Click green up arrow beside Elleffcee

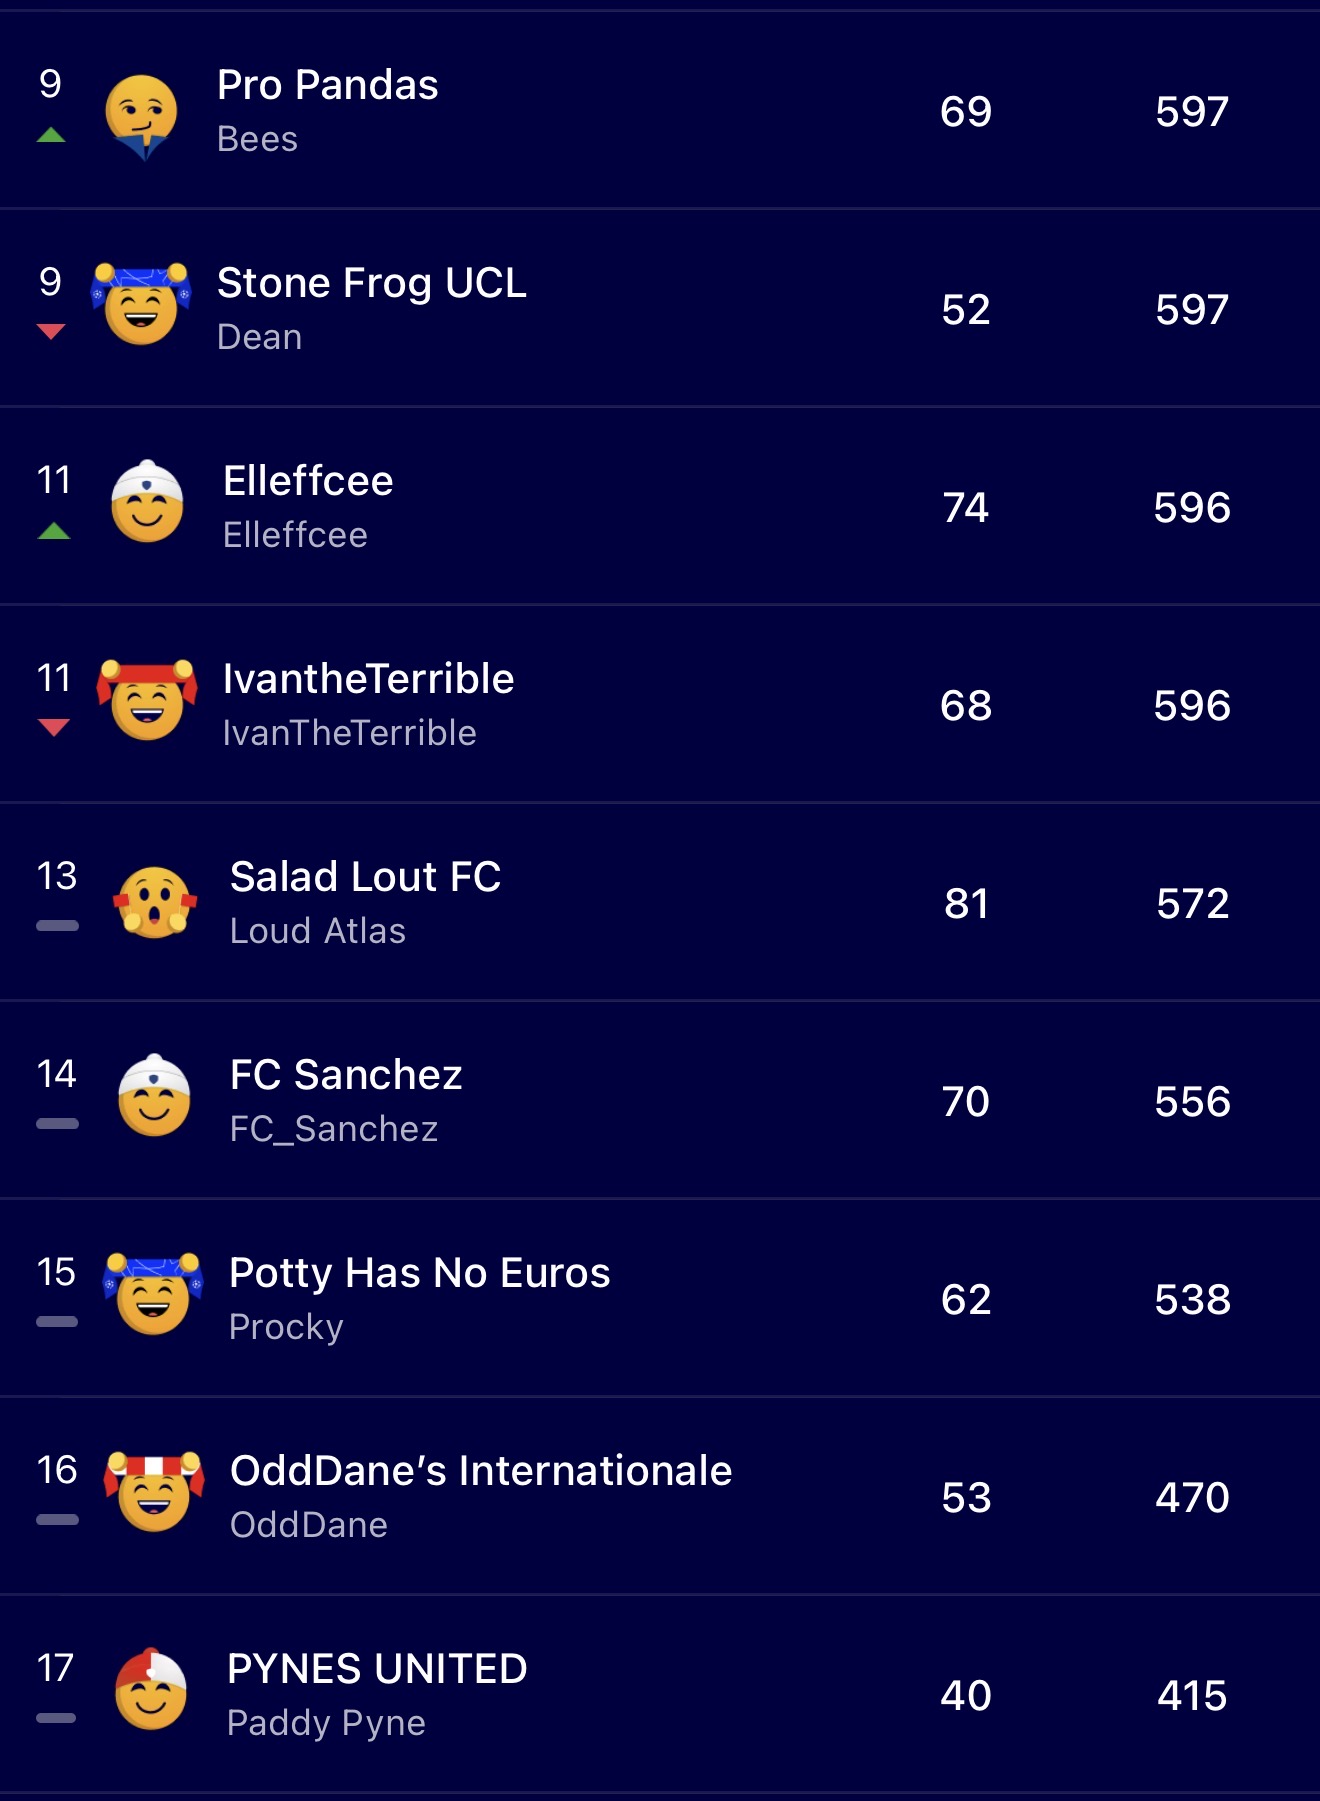(x=54, y=531)
